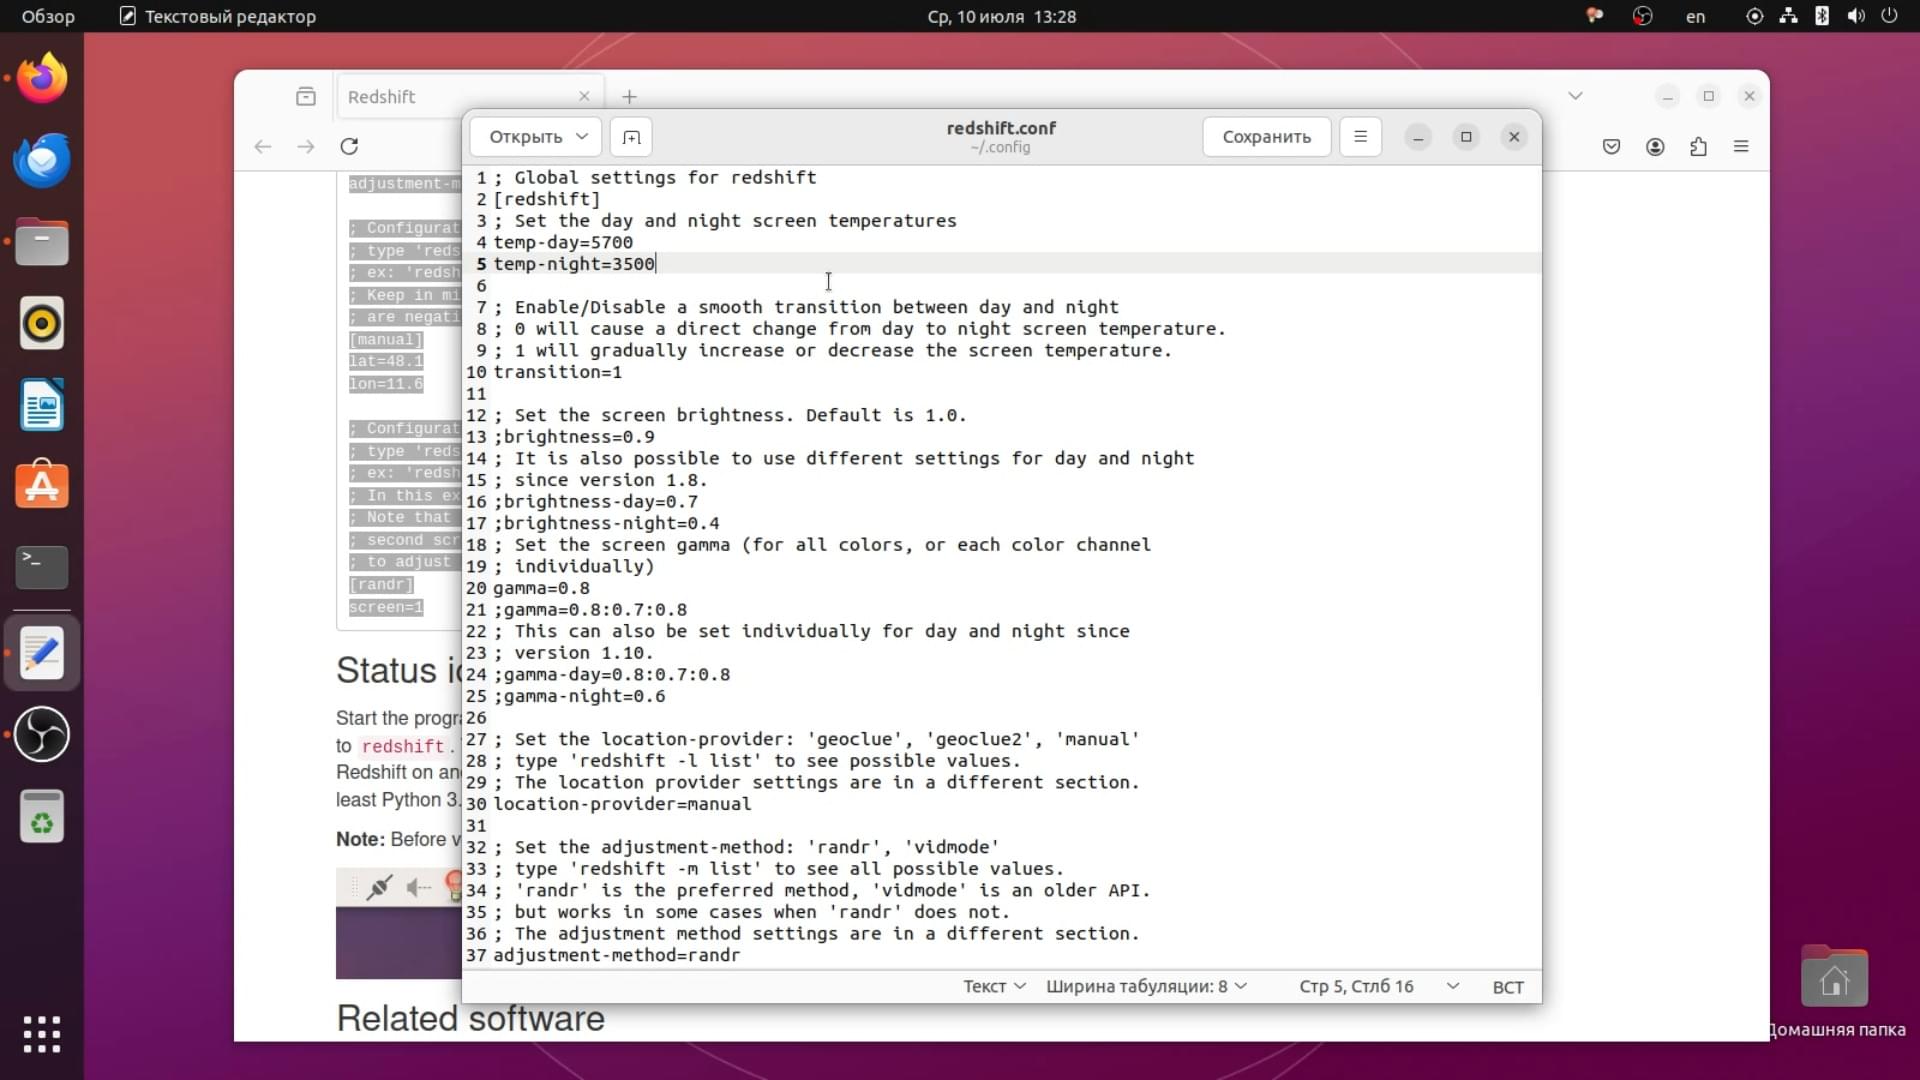Open a new Firefox tab
Image resolution: width=1920 pixels, height=1080 pixels.
click(x=629, y=97)
